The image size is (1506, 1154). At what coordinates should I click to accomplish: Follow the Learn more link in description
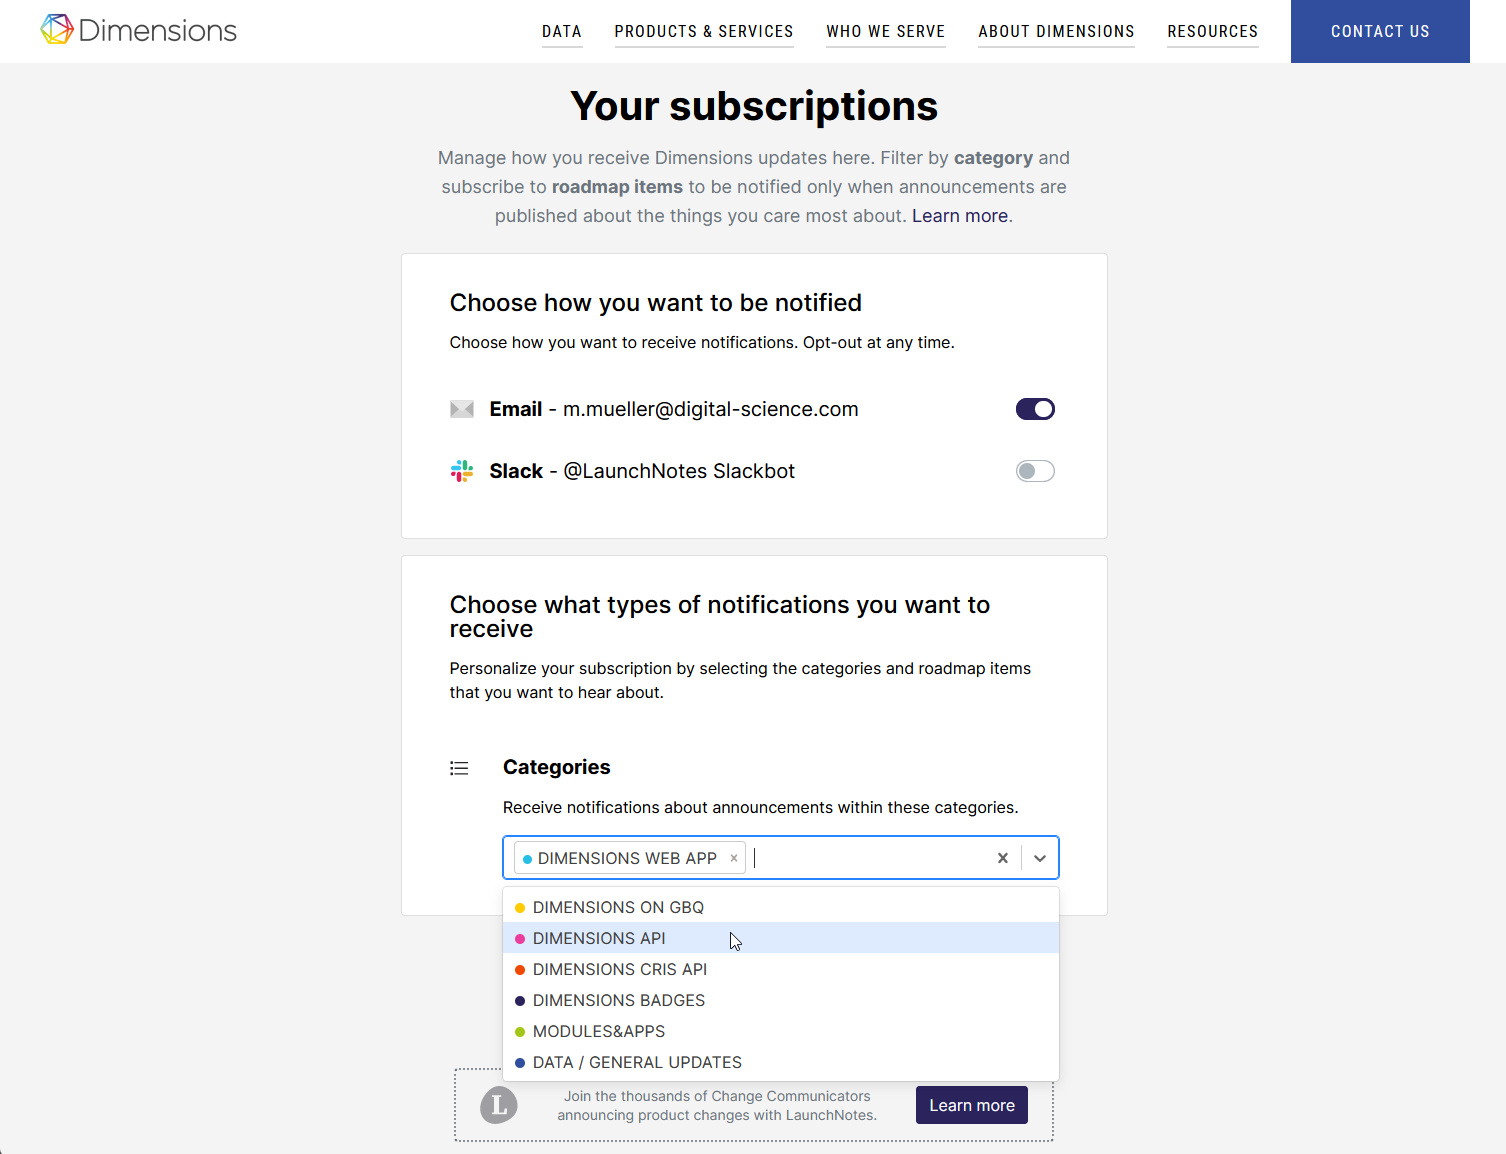coord(960,216)
